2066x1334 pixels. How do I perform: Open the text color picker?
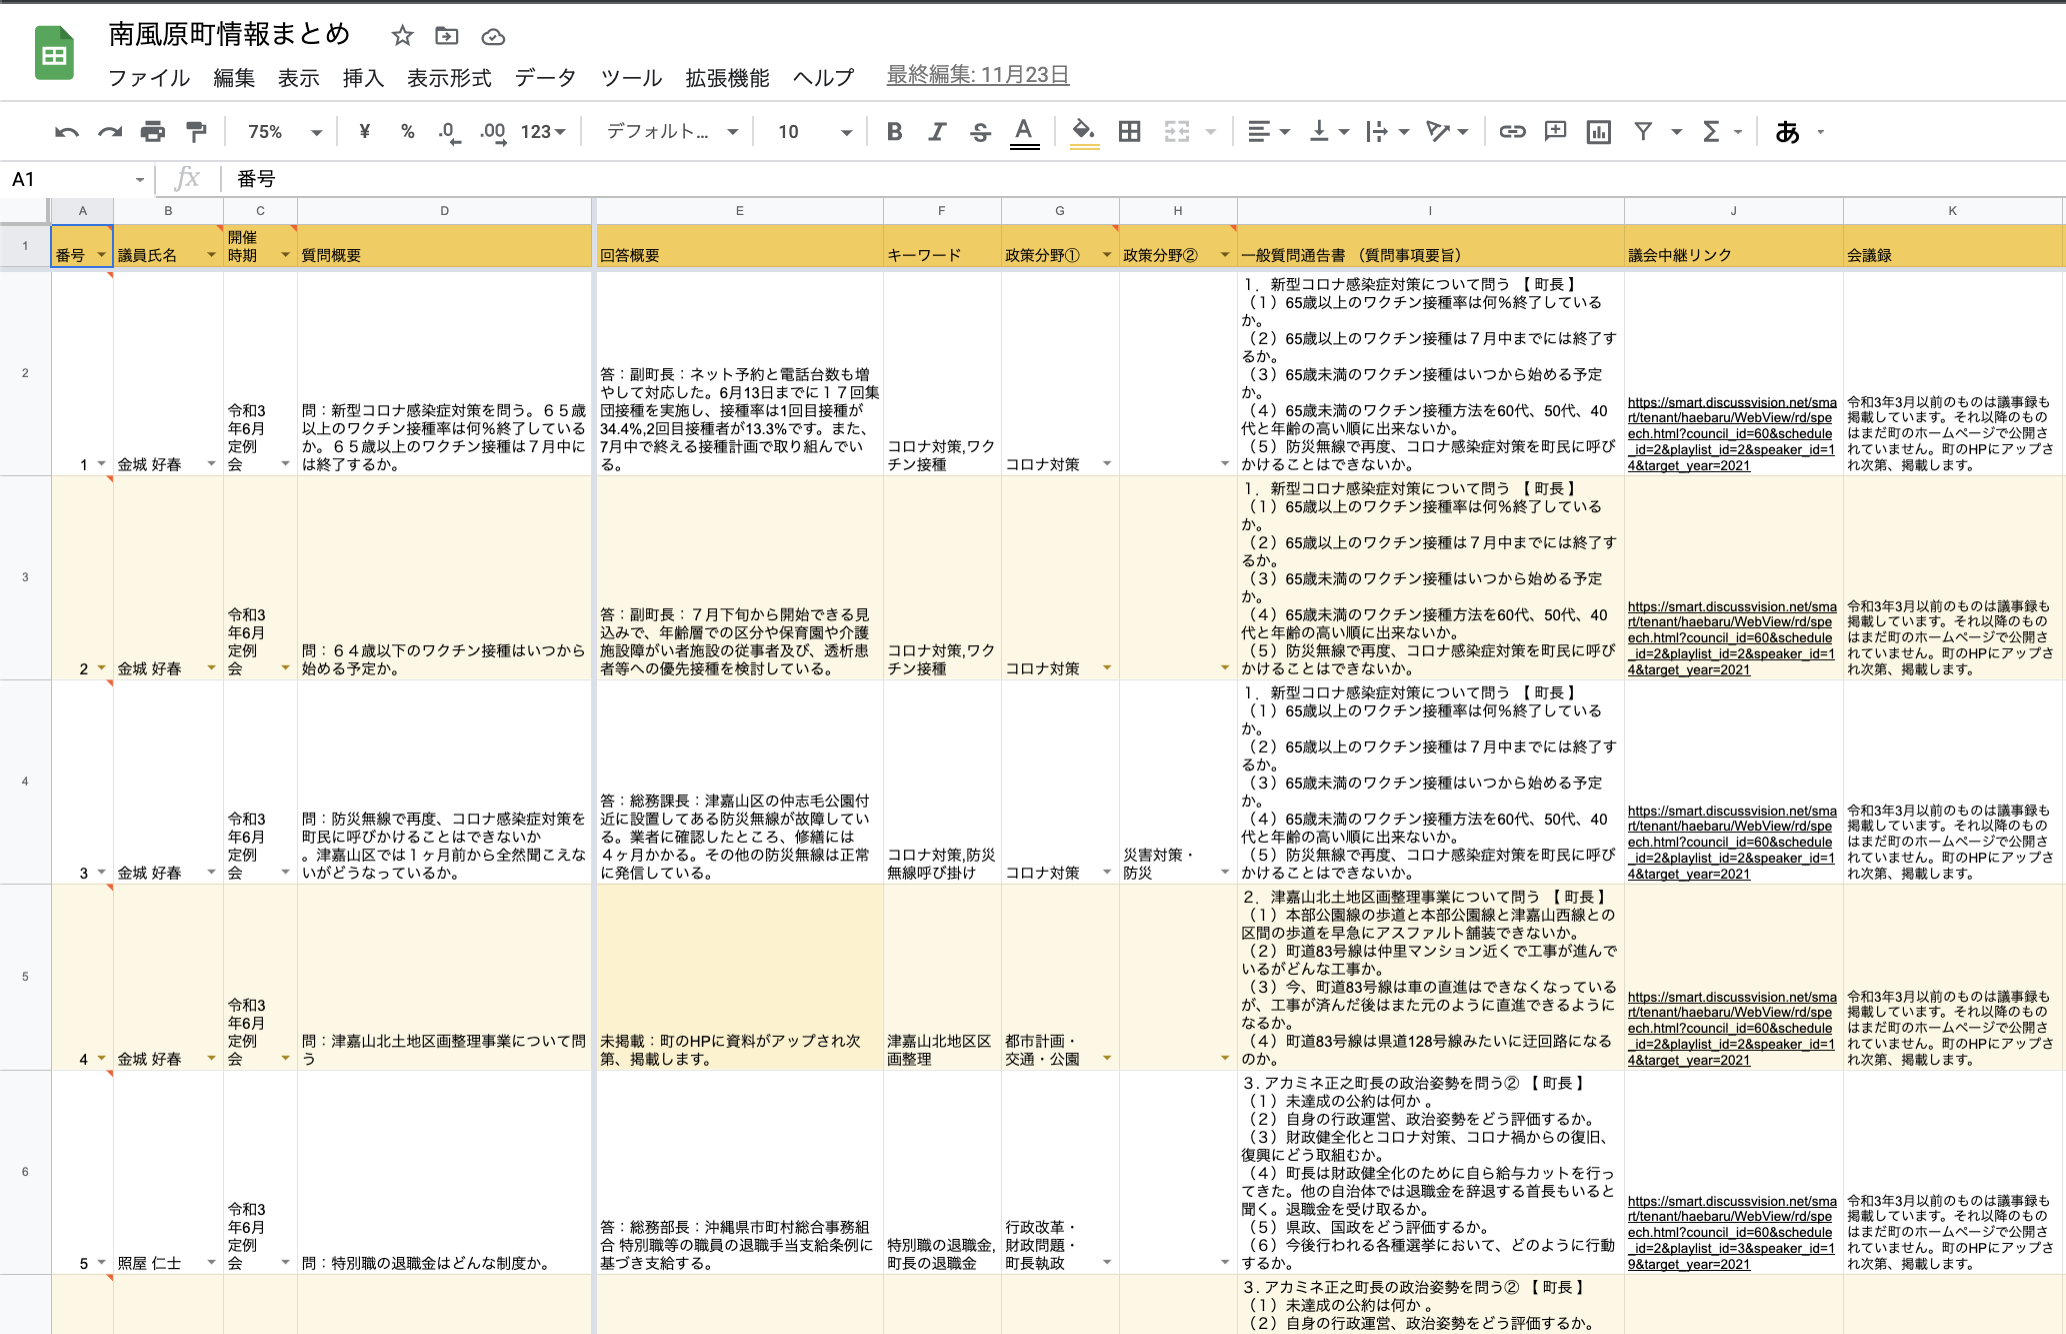(x=1023, y=132)
